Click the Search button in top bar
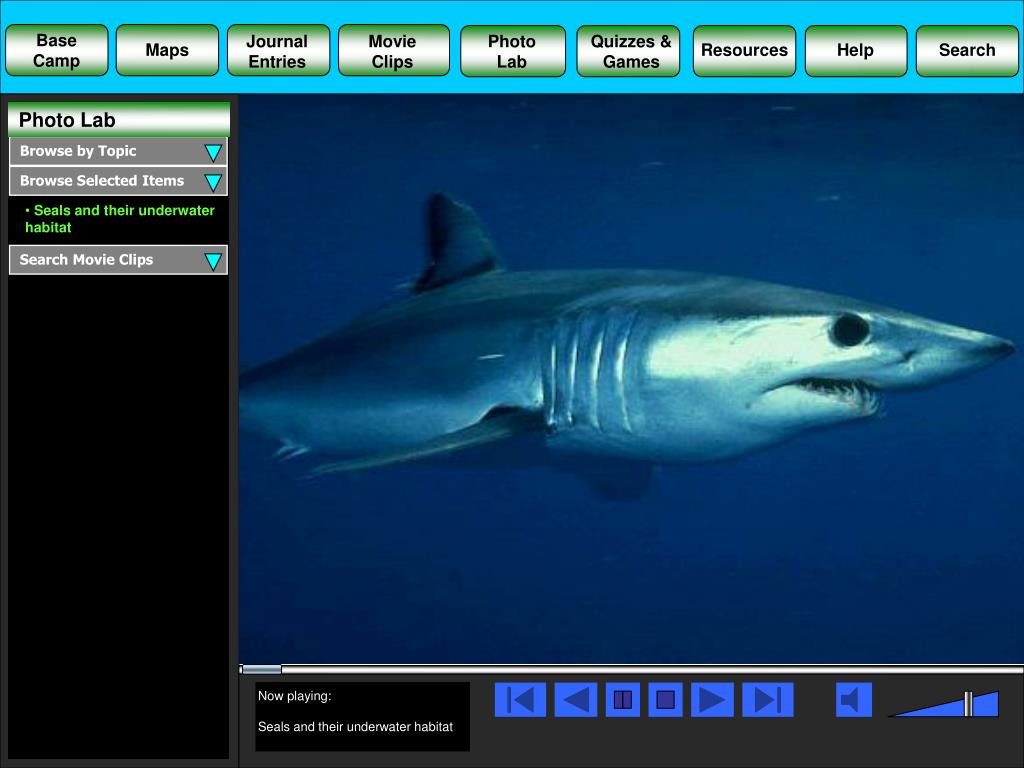1024x768 pixels. tap(967, 51)
